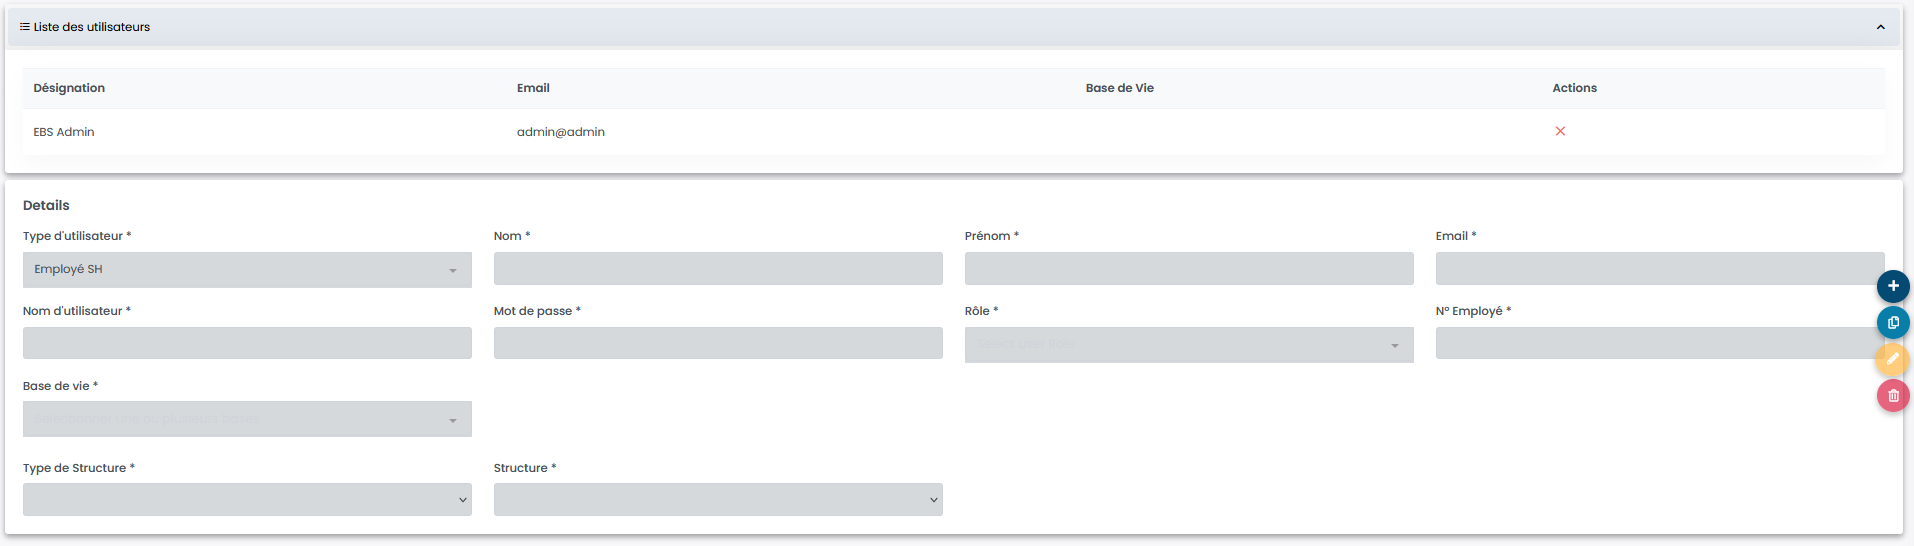Expand the Structure select box

(x=717, y=500)
